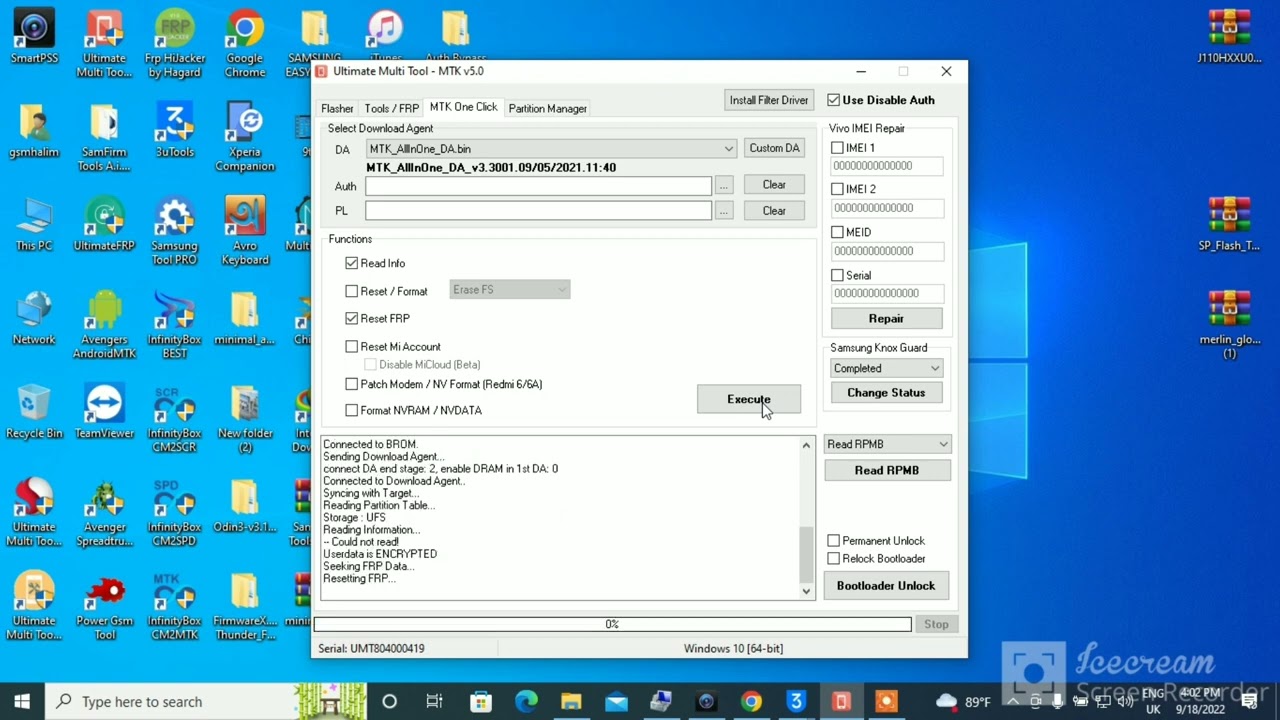Viewport: 1280px width, 720px height.
Task: Open J110HXXU0 archive on desktop
Action: coord(1229,38)
